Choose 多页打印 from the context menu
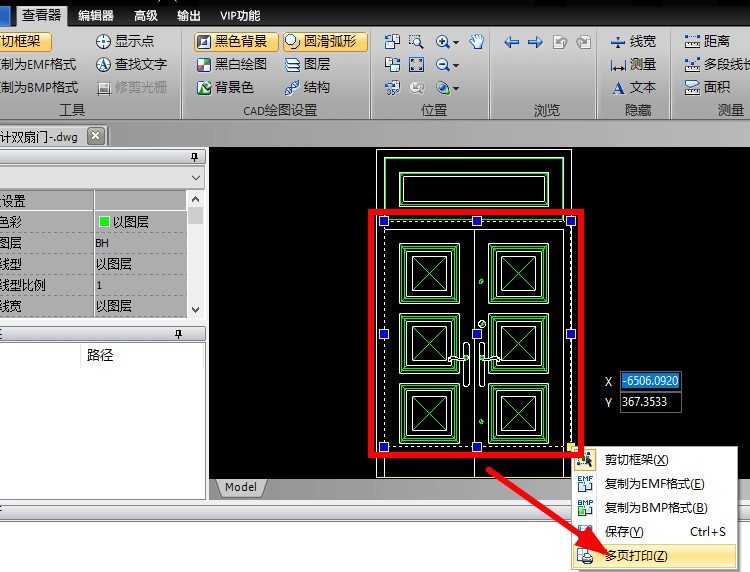Screen dimensions: 750x572 point(636,555)
